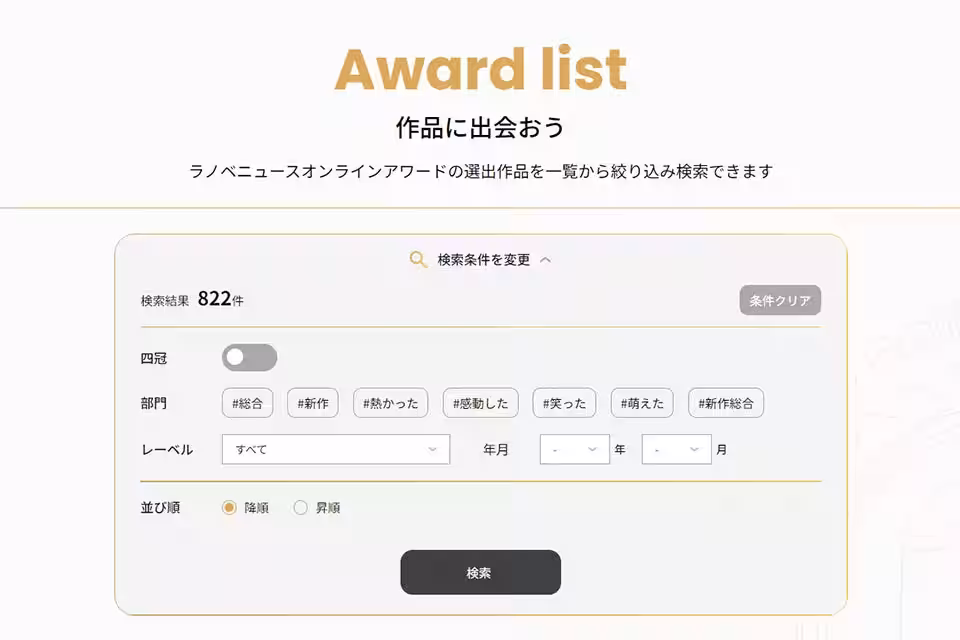Select the #萌えた category tag

pyautogui.click(x=640, y=402)
